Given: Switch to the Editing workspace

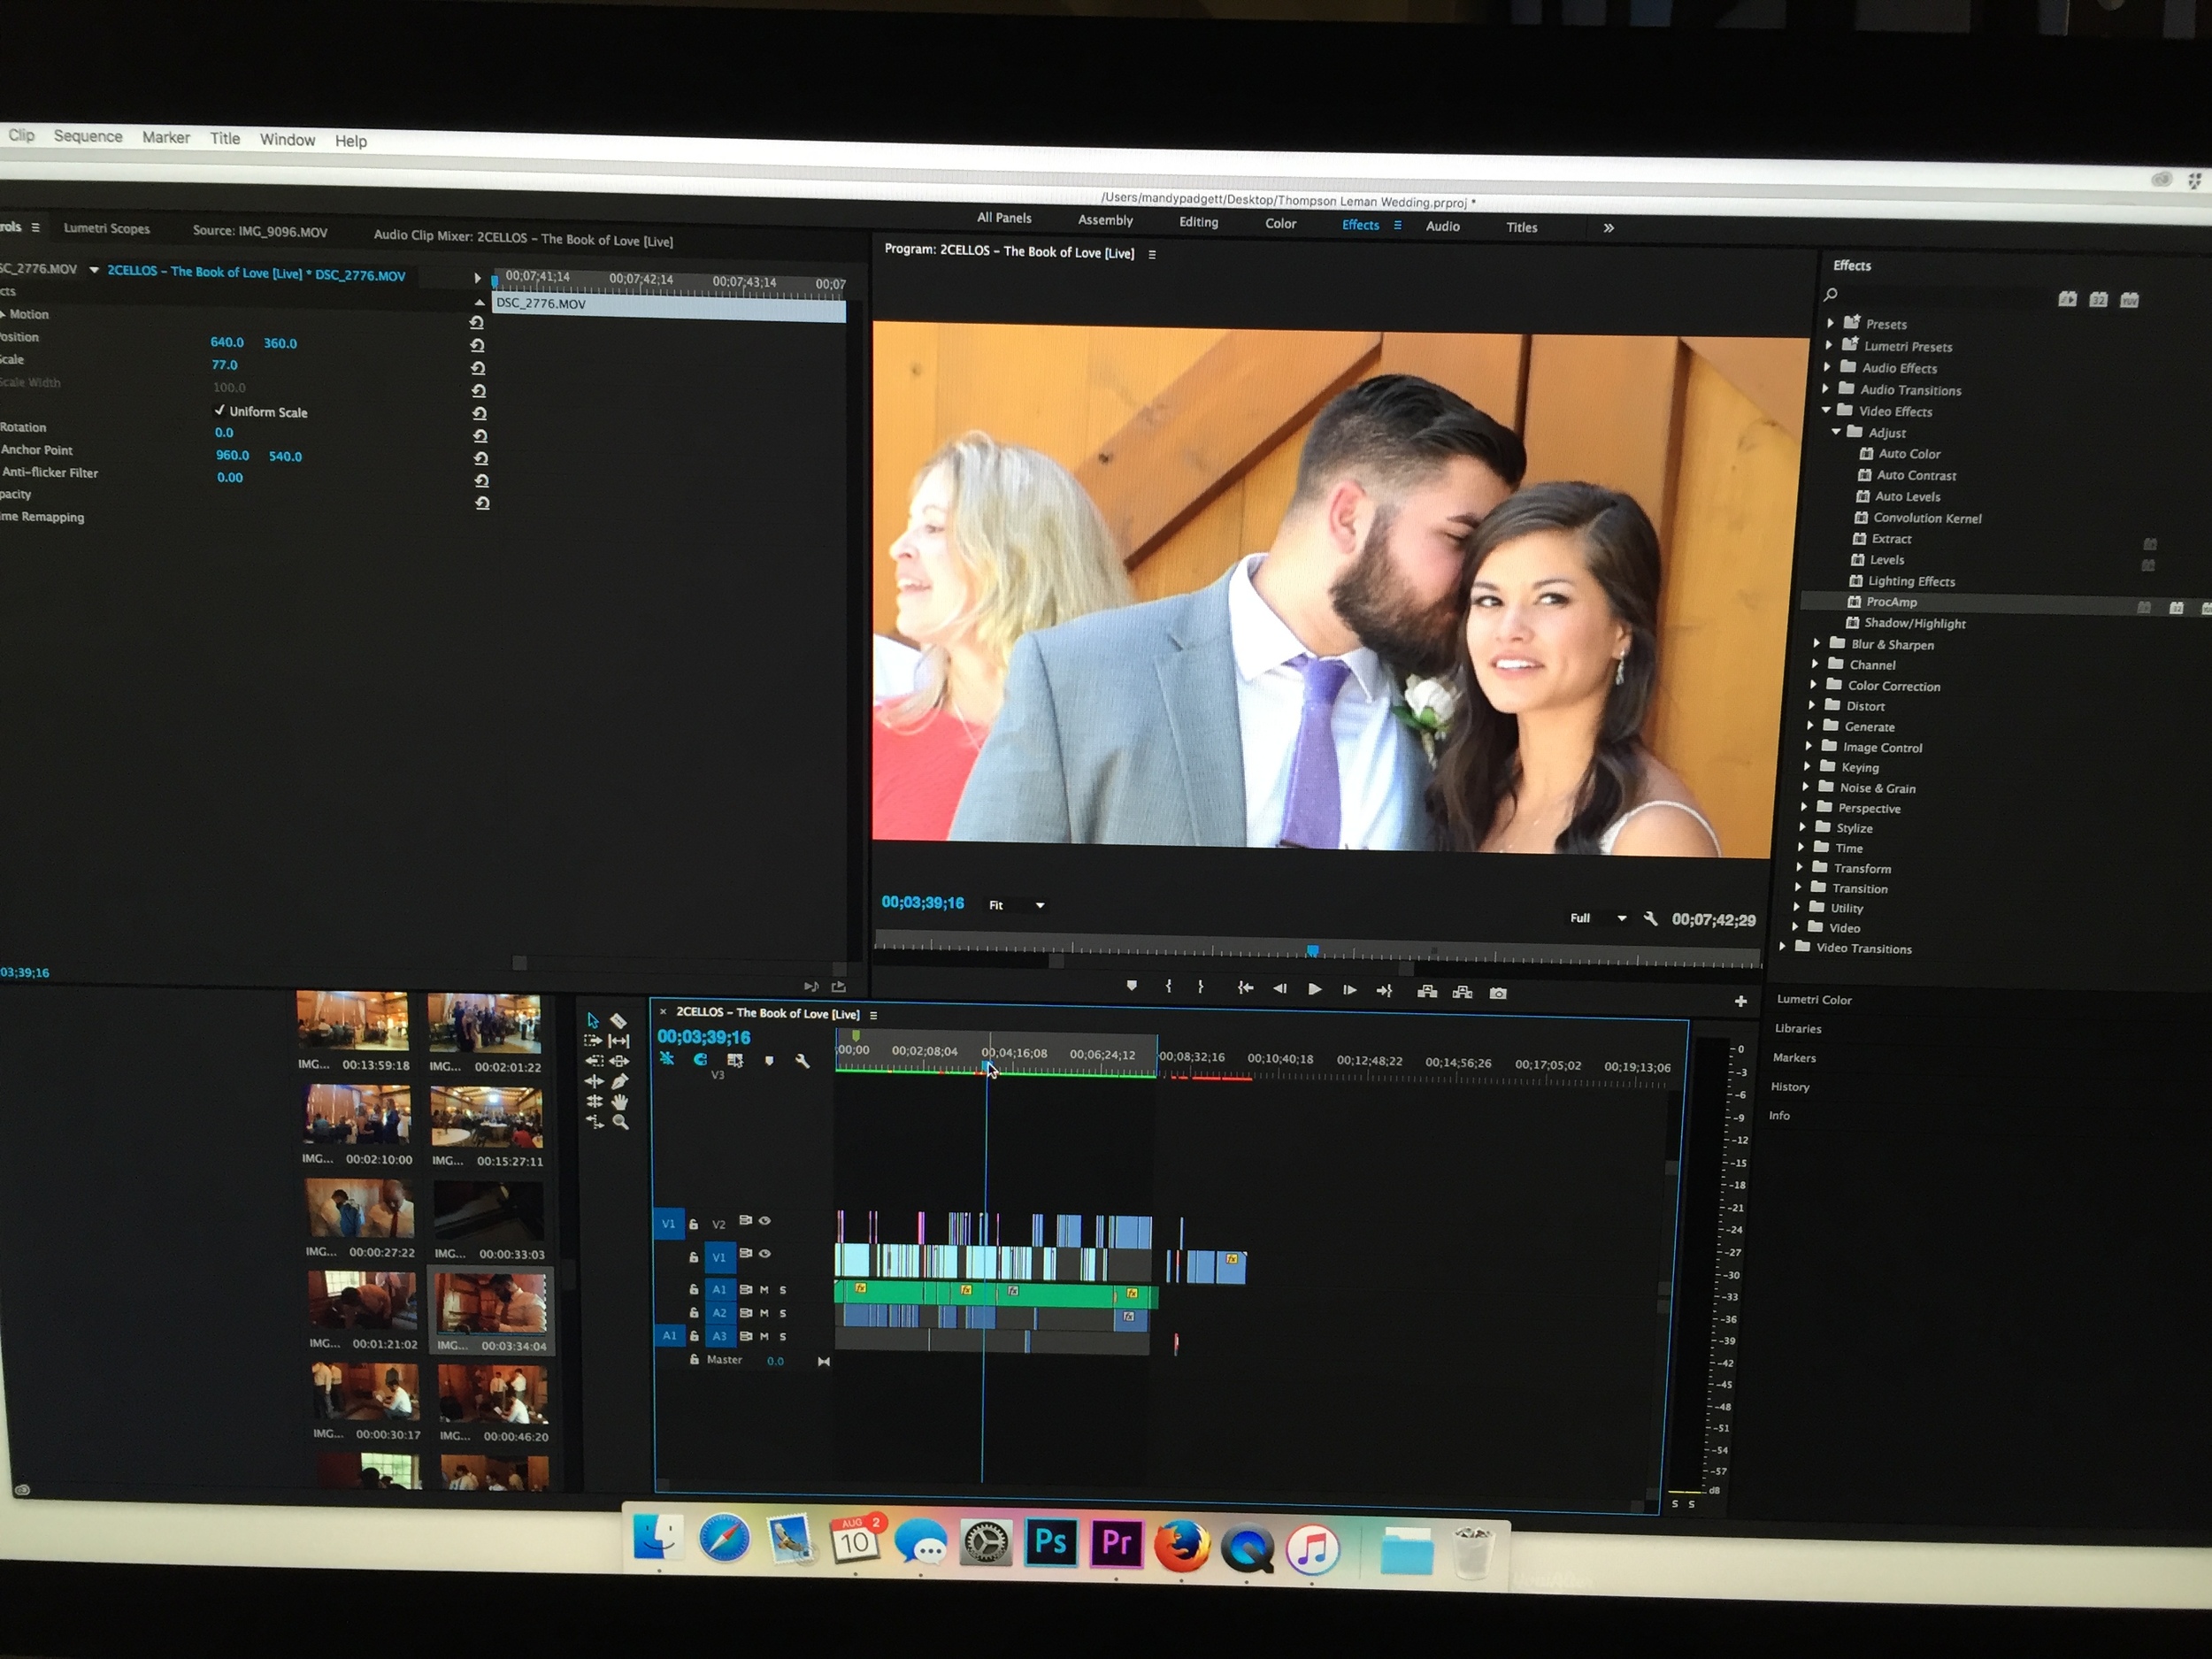Looking at the screenshot, I should coord(1198,222).
